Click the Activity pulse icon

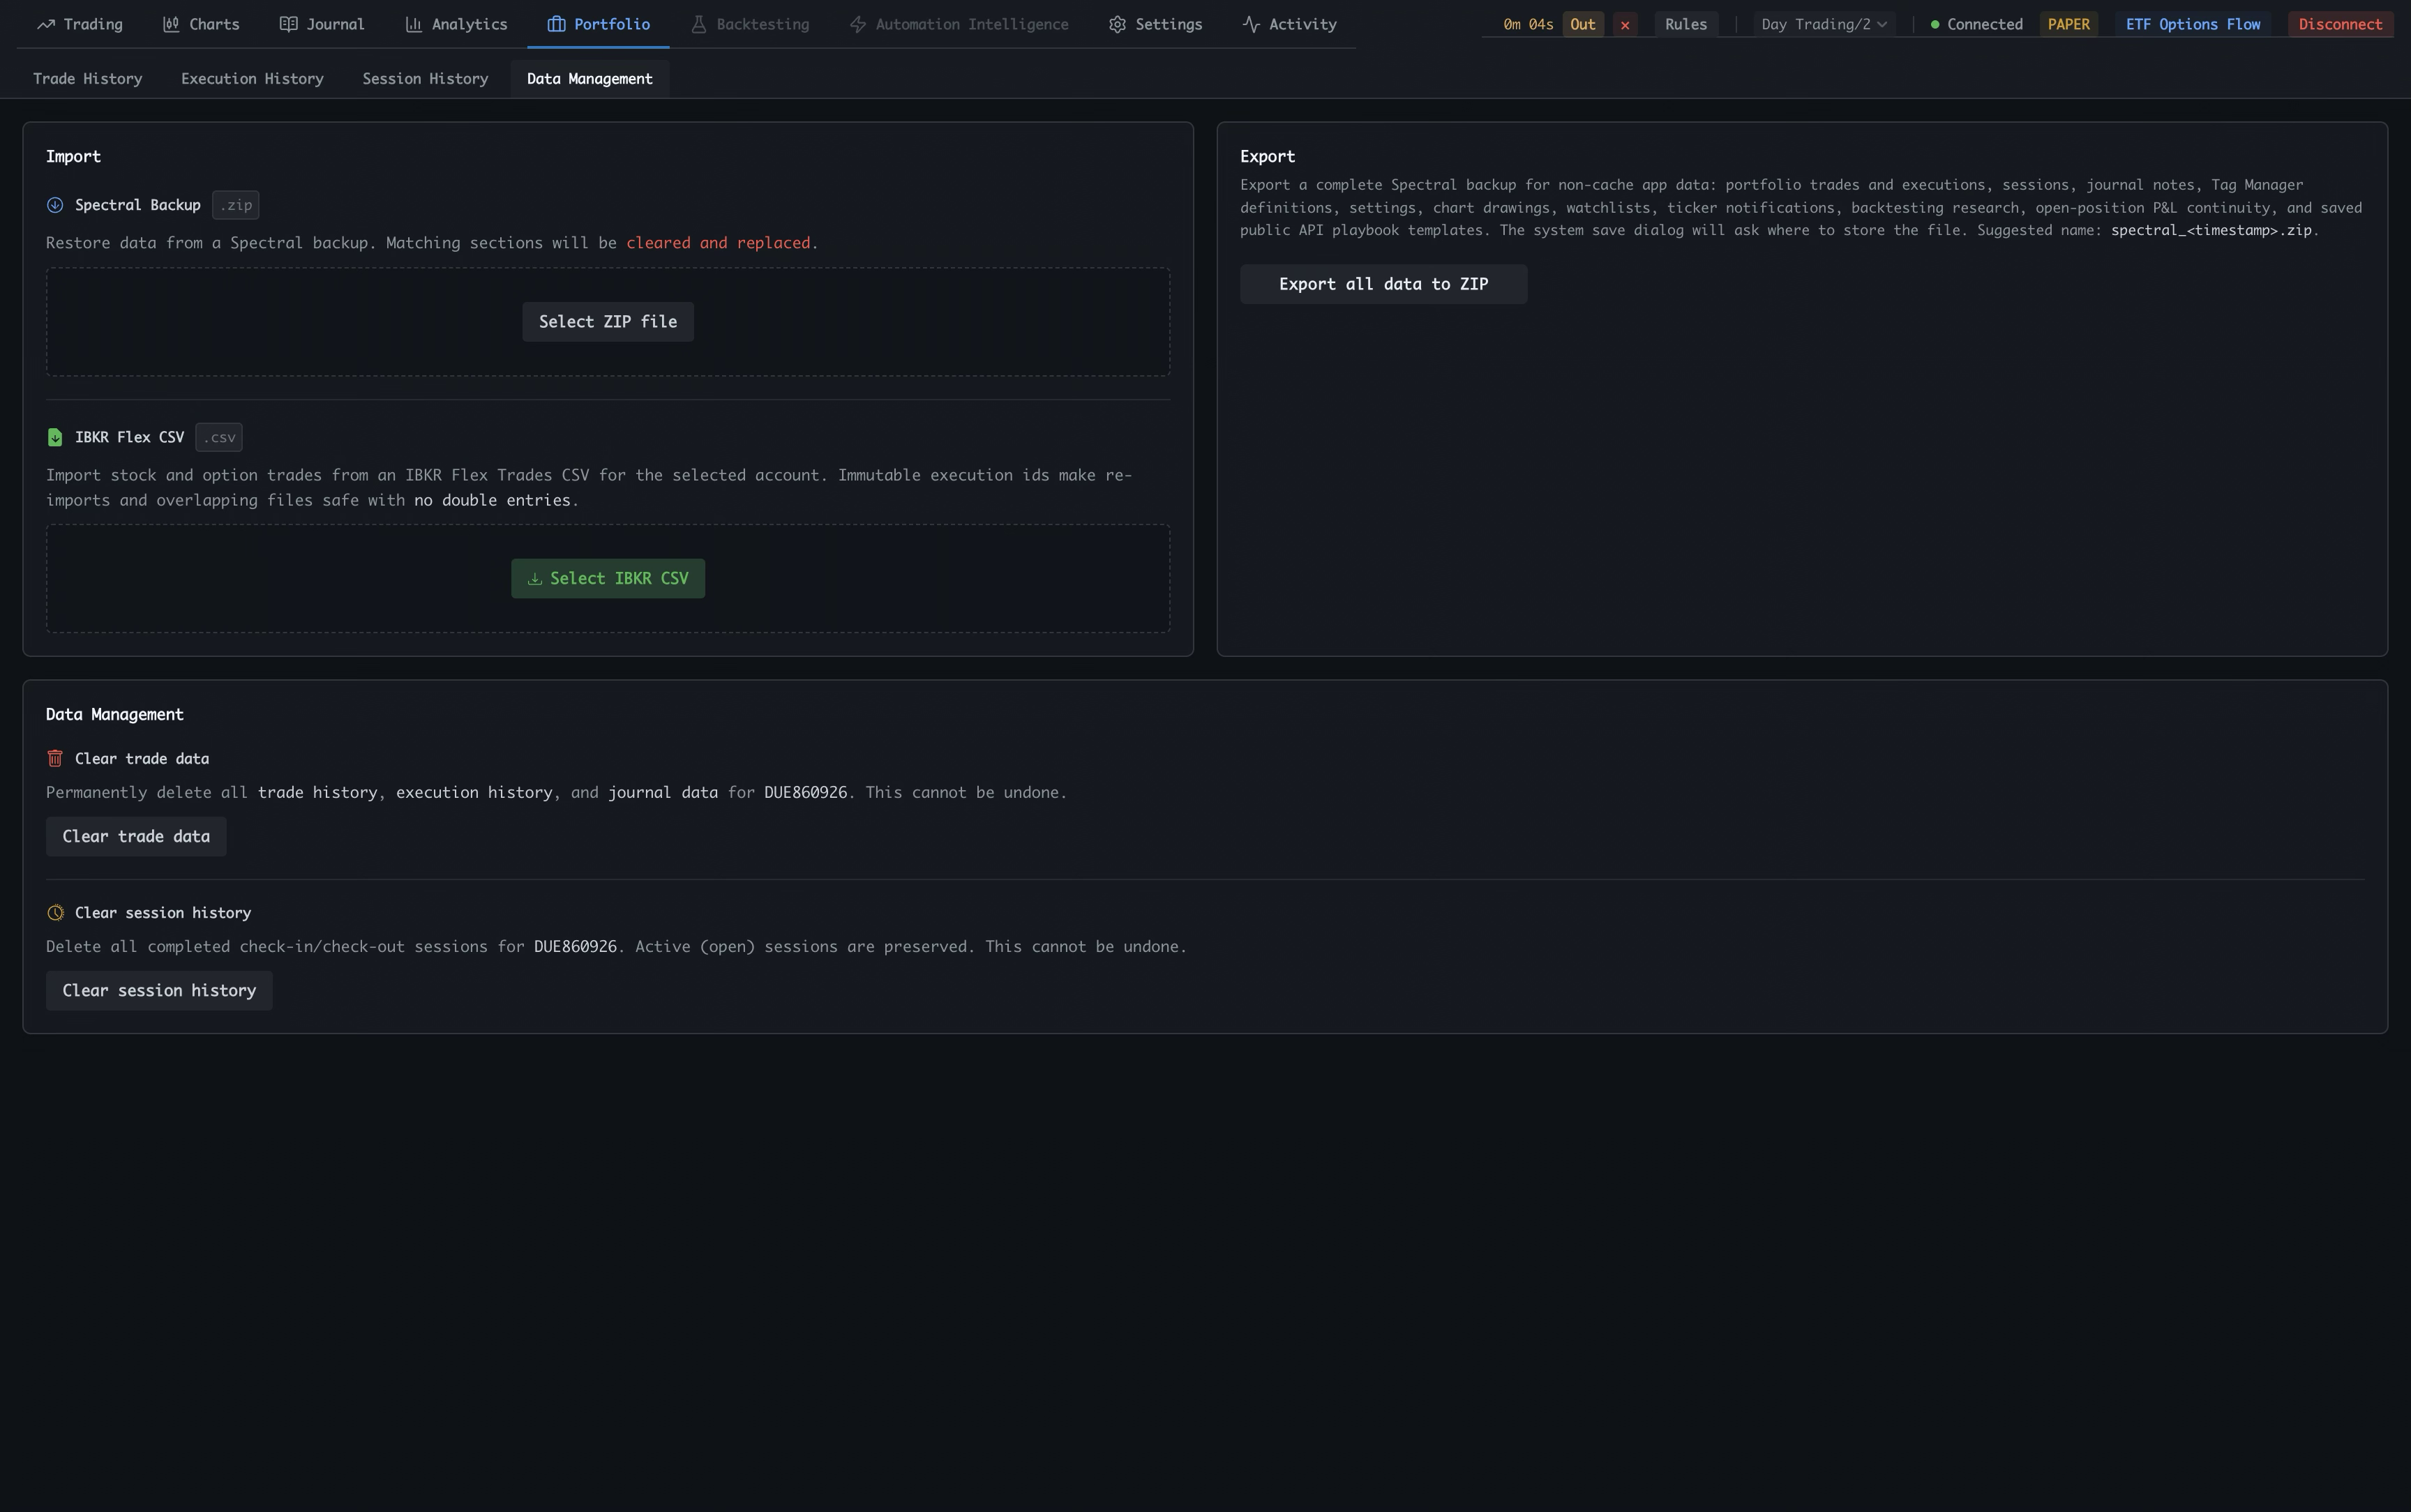1250,24
